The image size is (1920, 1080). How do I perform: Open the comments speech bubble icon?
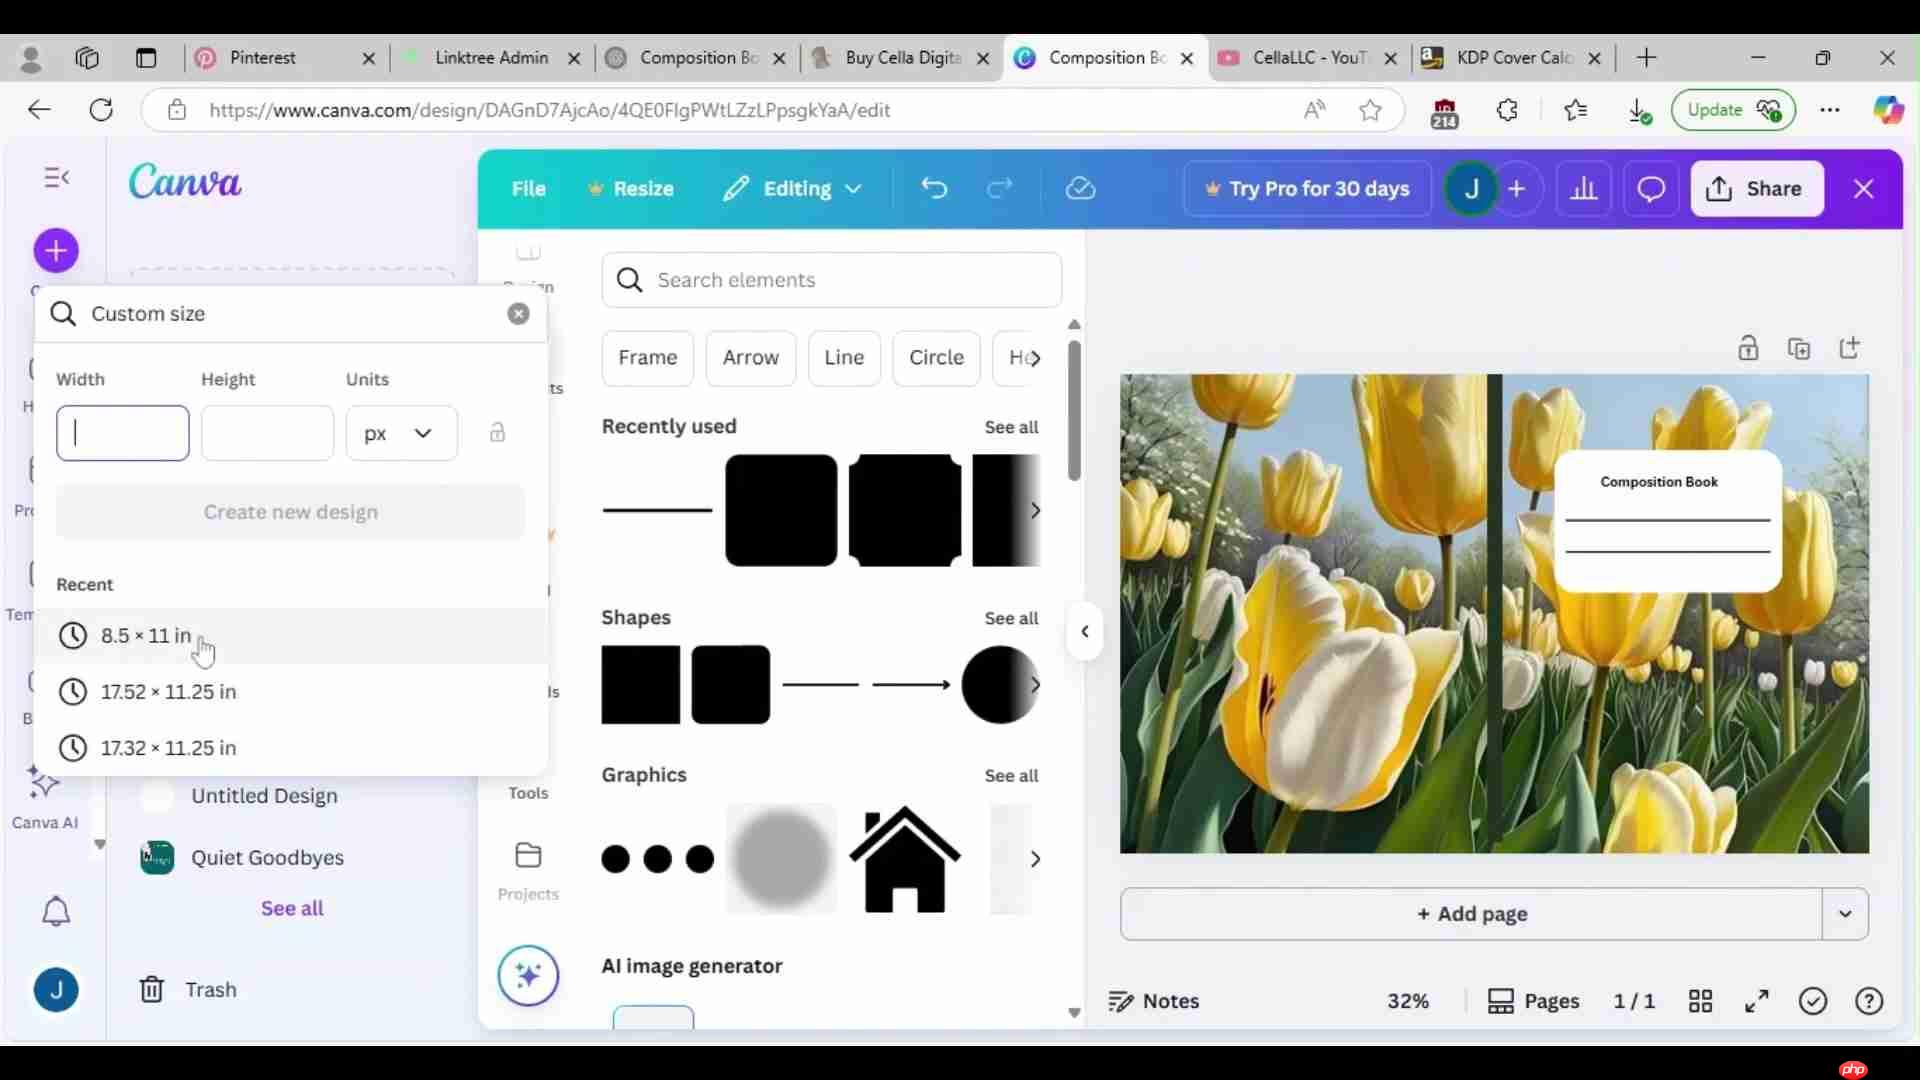coord(1651,189)
